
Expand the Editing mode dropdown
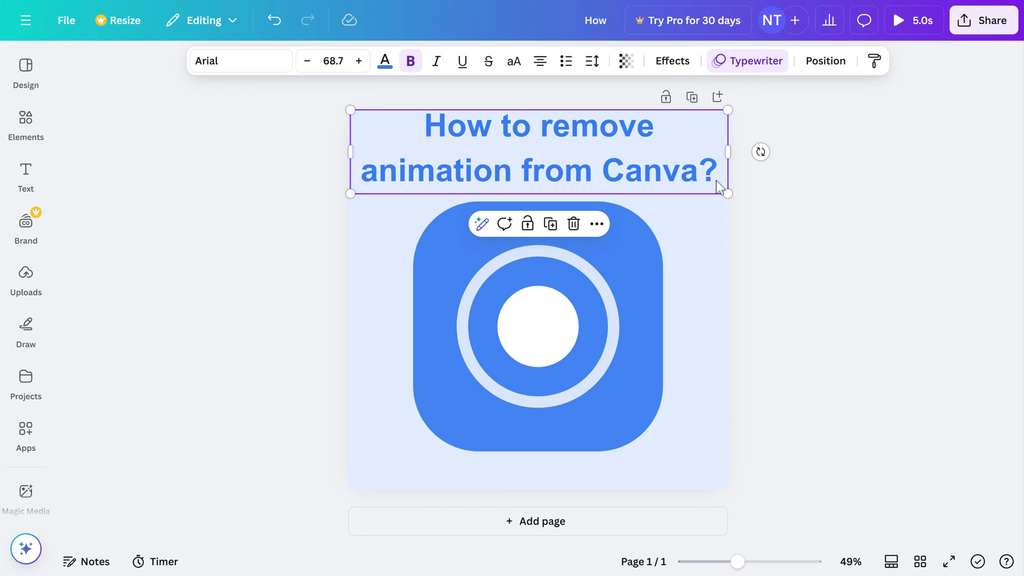point(202,20)
